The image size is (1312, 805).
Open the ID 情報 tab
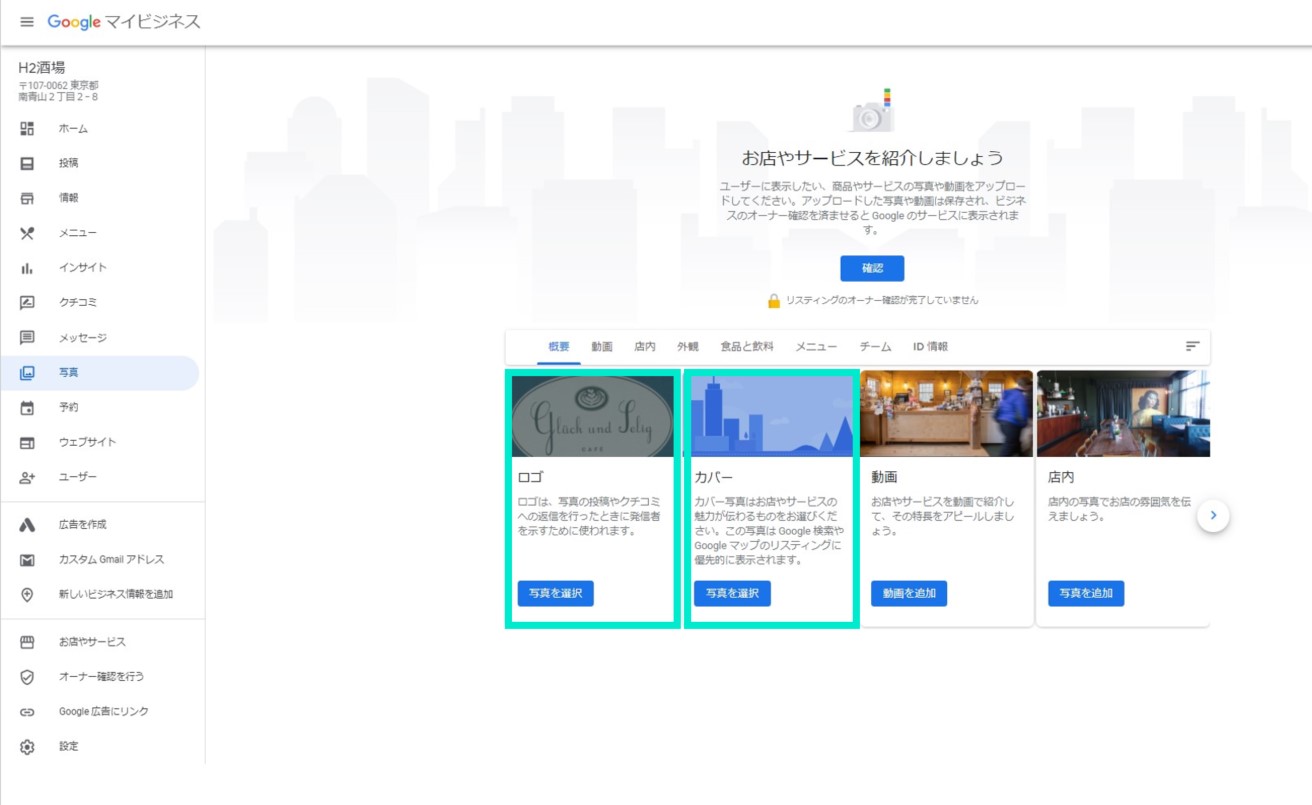point(930,347)
